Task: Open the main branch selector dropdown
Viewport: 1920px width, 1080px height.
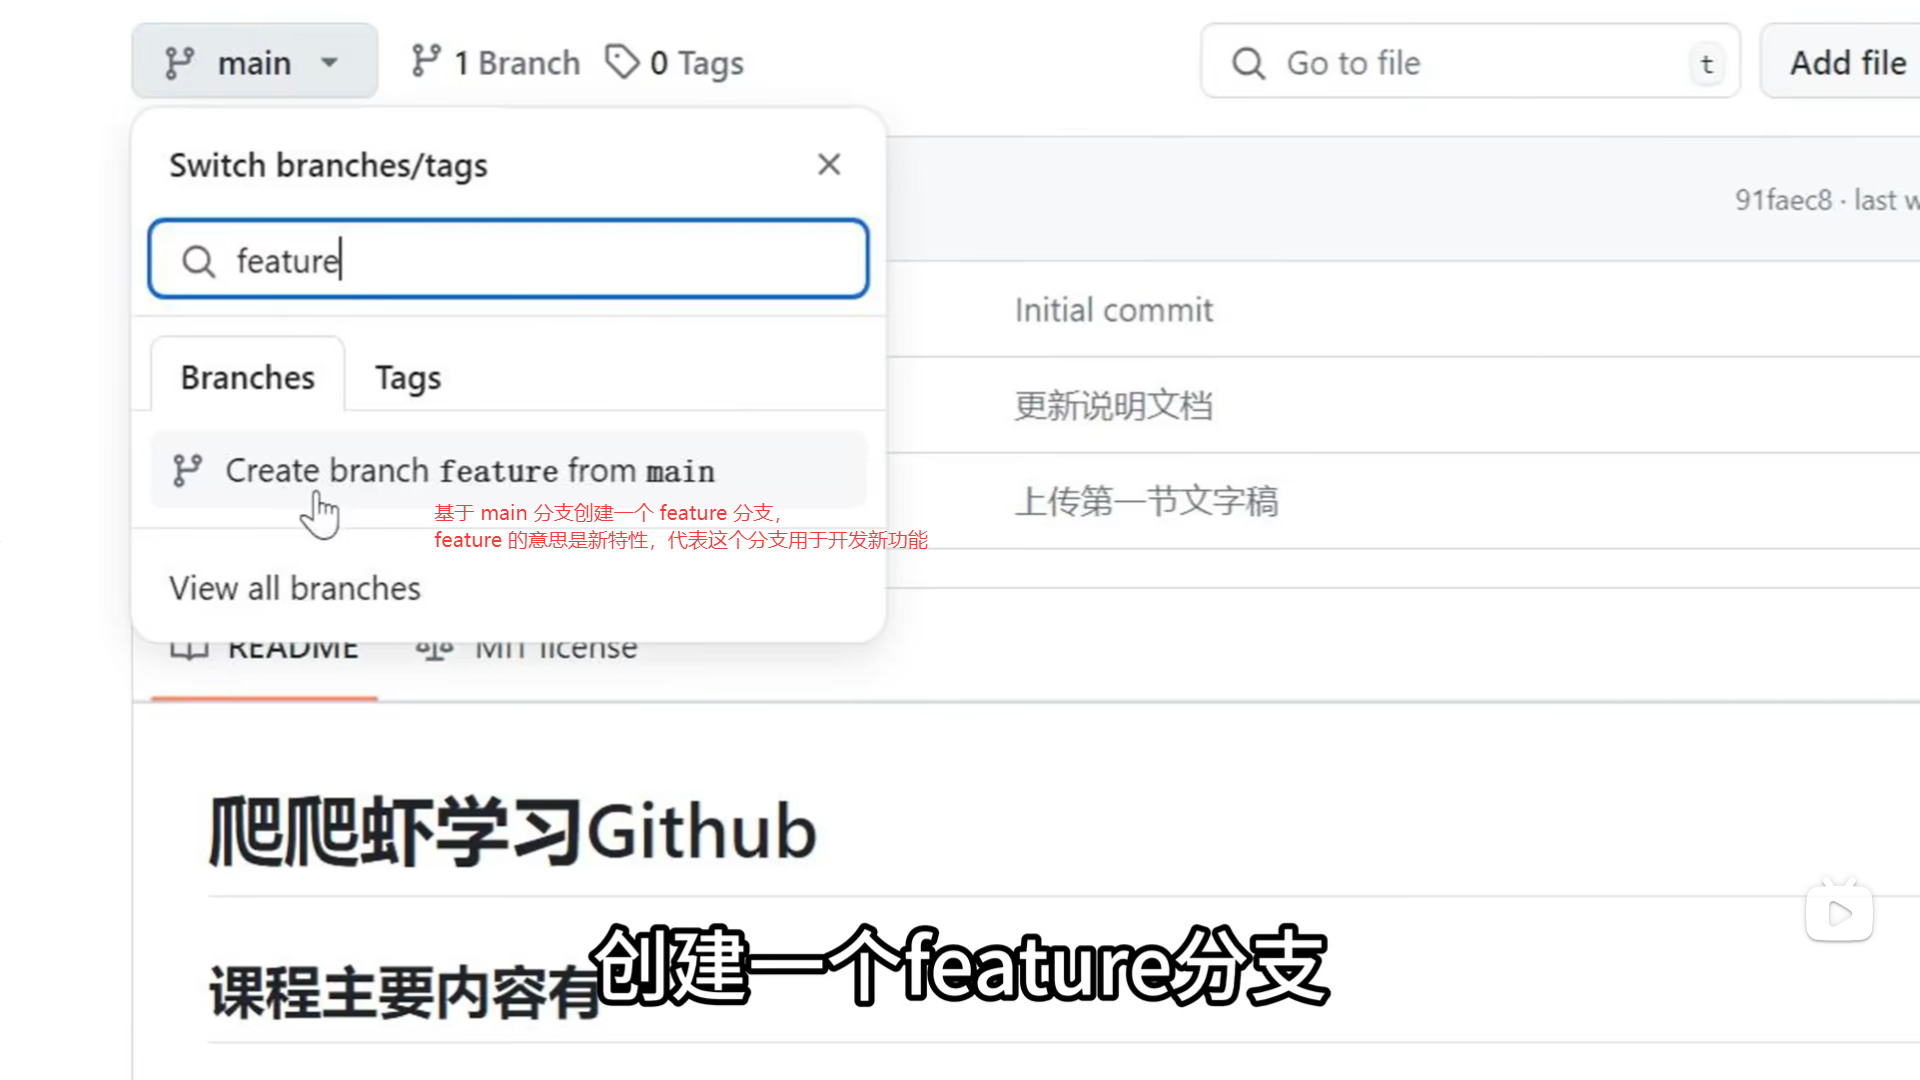Action: point(254,62)
